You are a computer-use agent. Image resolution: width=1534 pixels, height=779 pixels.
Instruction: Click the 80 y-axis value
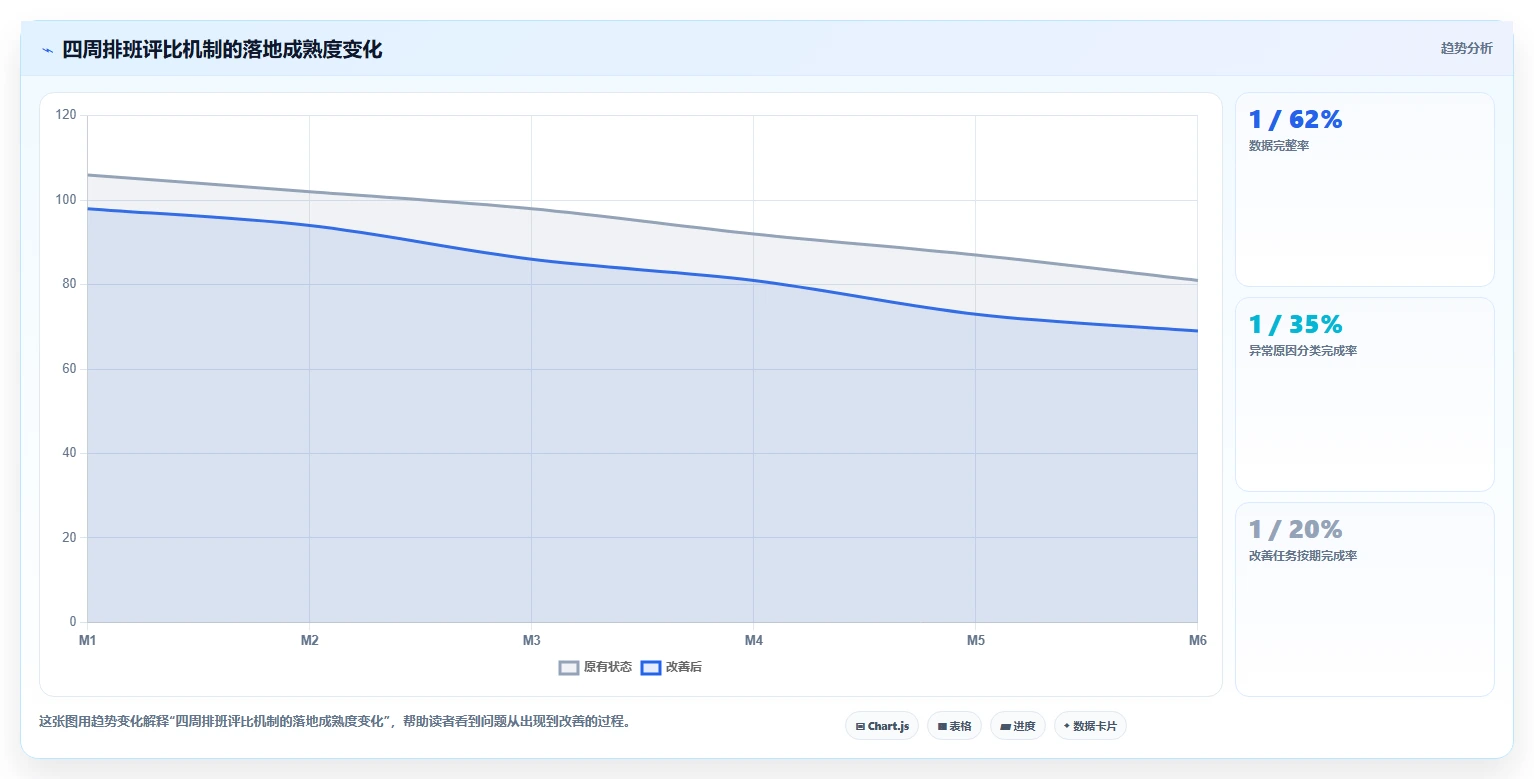(69, 284)
